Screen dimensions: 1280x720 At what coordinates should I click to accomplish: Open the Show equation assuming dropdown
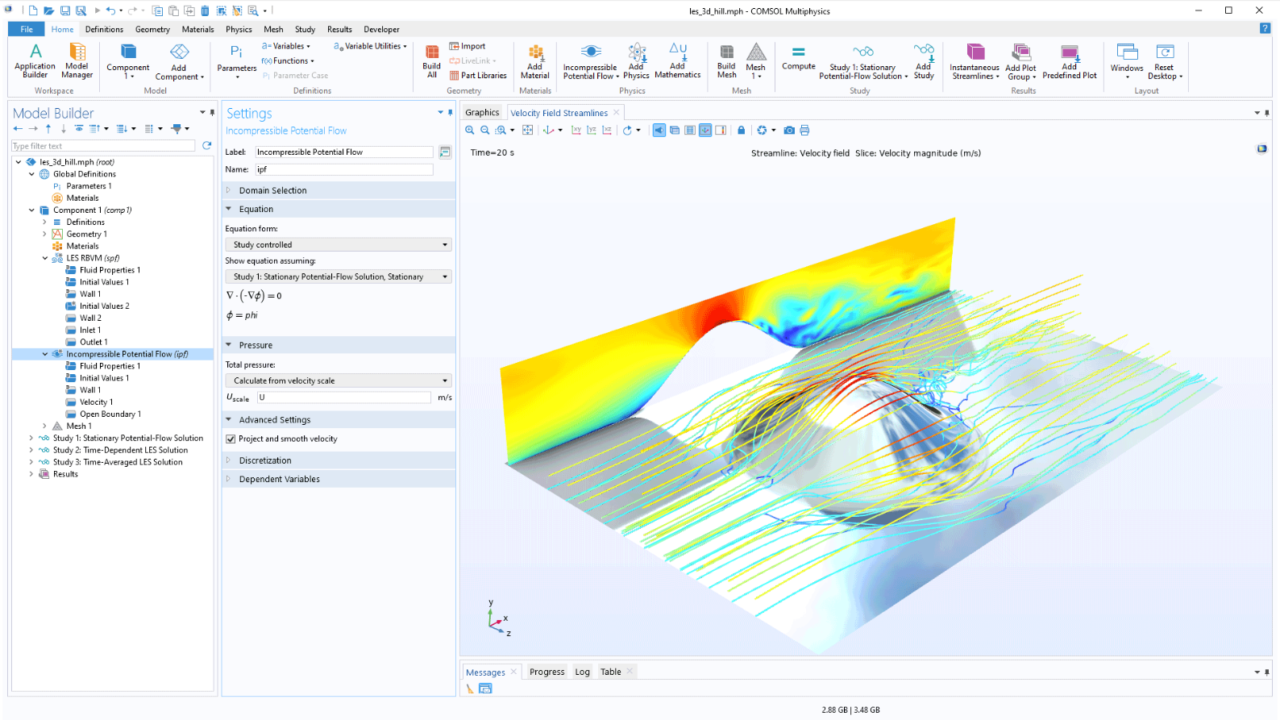point(338,276)
